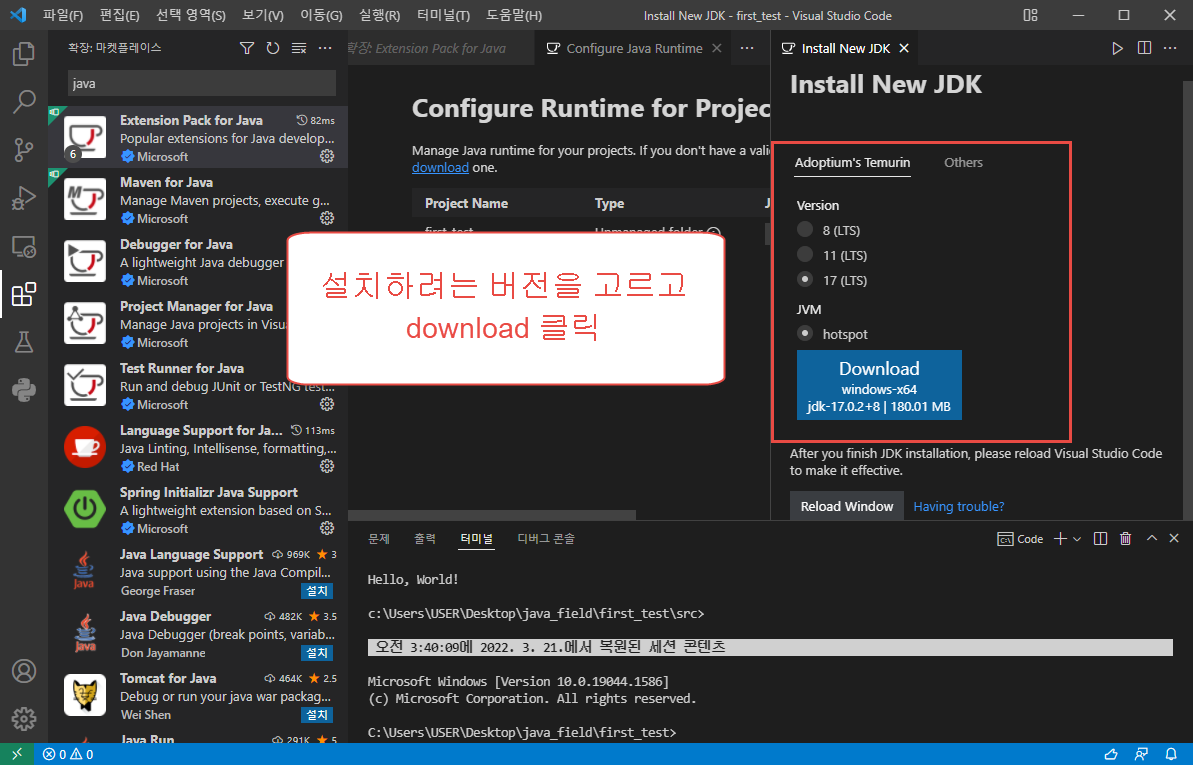
Task: Open the Explorer view in activity bar
Action: (24, 54)
